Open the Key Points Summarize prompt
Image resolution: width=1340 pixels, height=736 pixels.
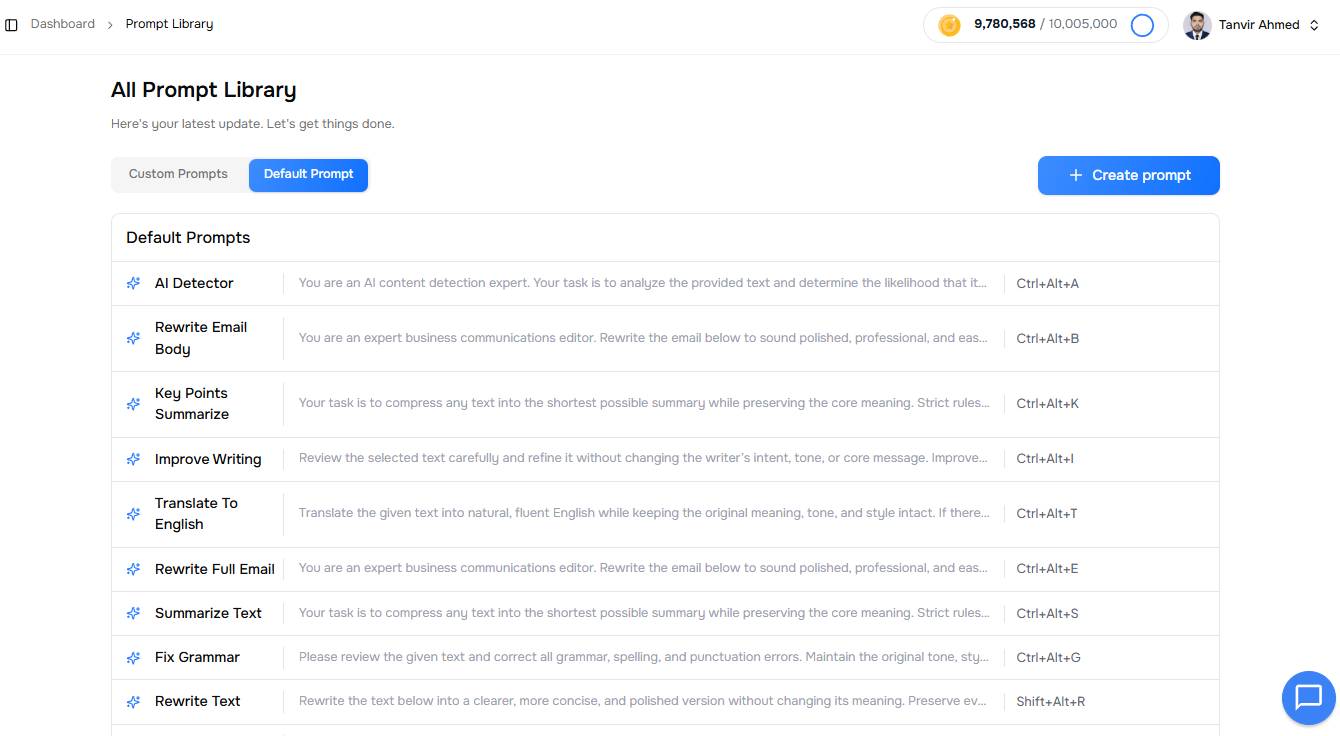192,404
